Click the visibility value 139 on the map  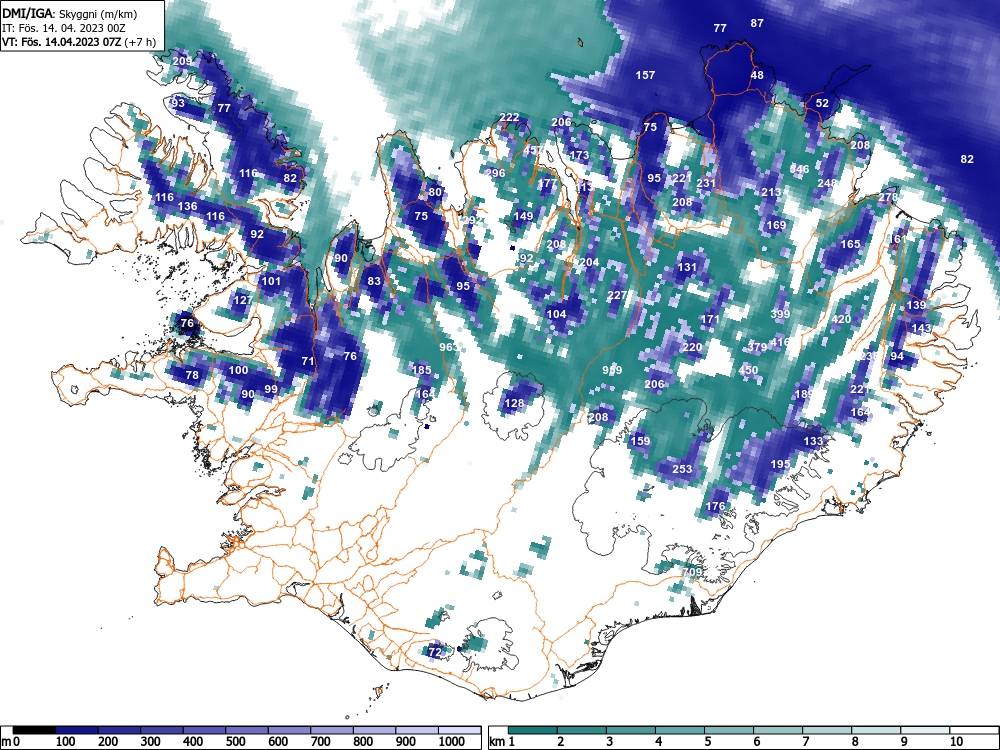point(916,305)
